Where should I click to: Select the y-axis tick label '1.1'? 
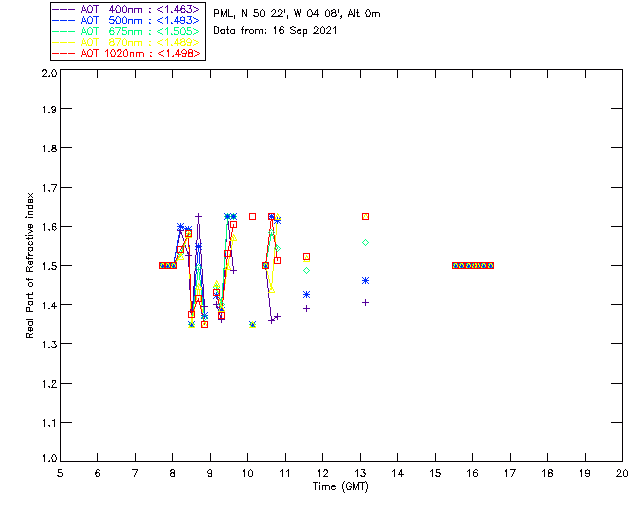pyautogui.click(x=49, y=423)
